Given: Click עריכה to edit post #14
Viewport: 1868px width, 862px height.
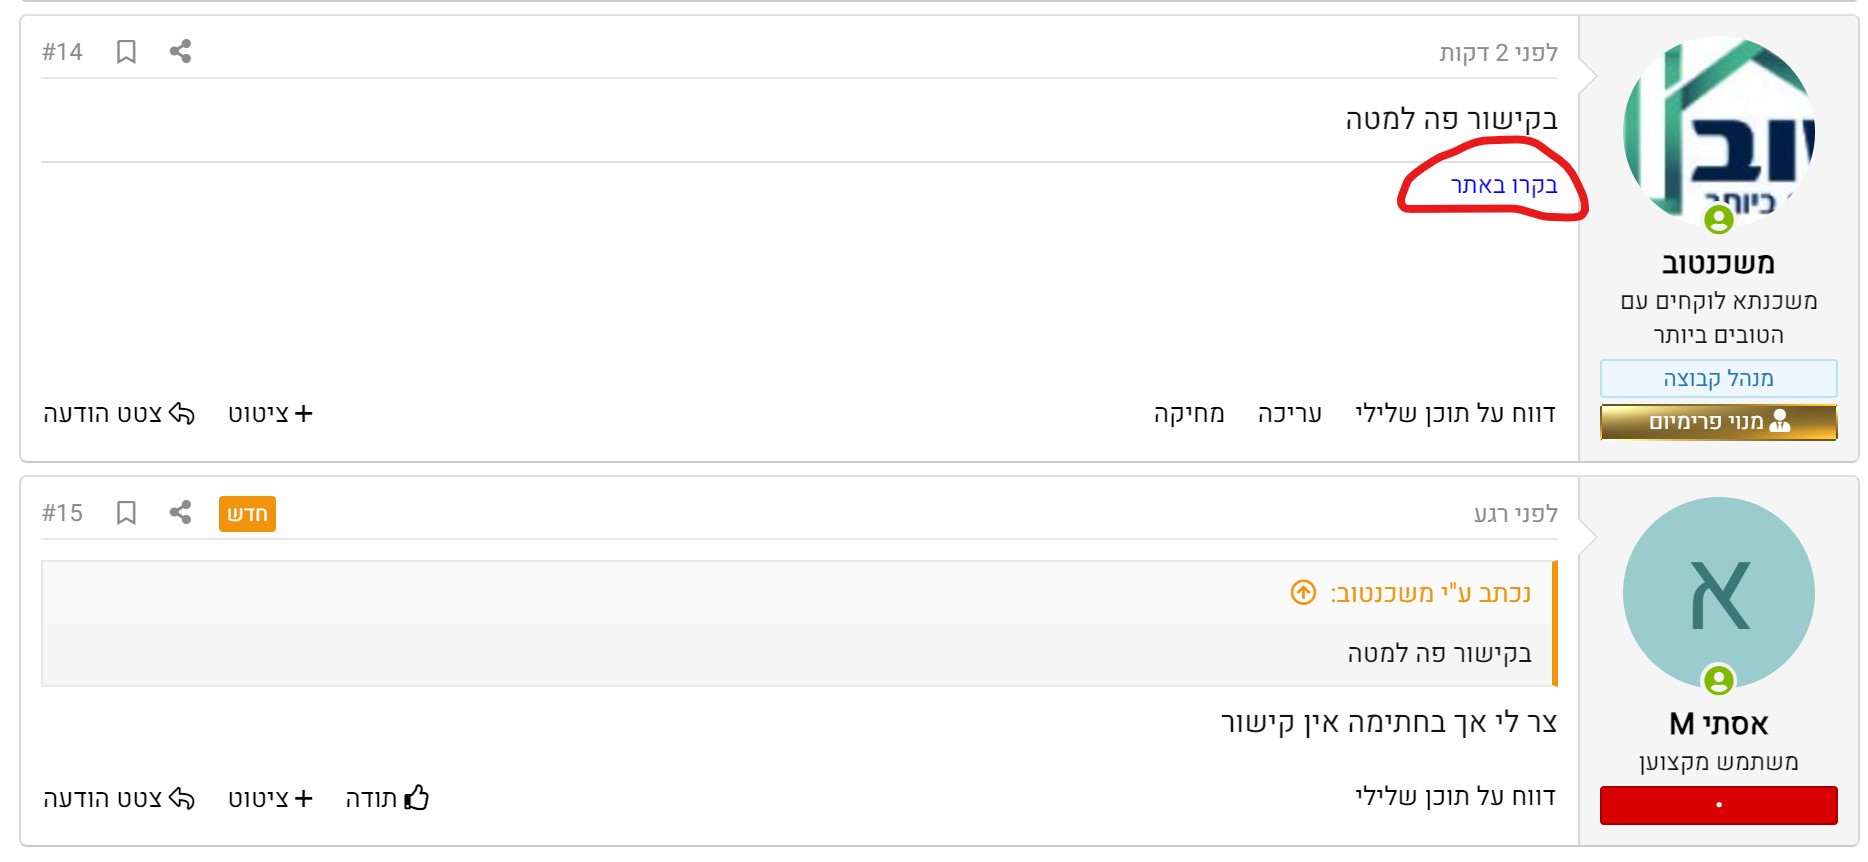Looking at the screenshot, I should point(1289,414).
